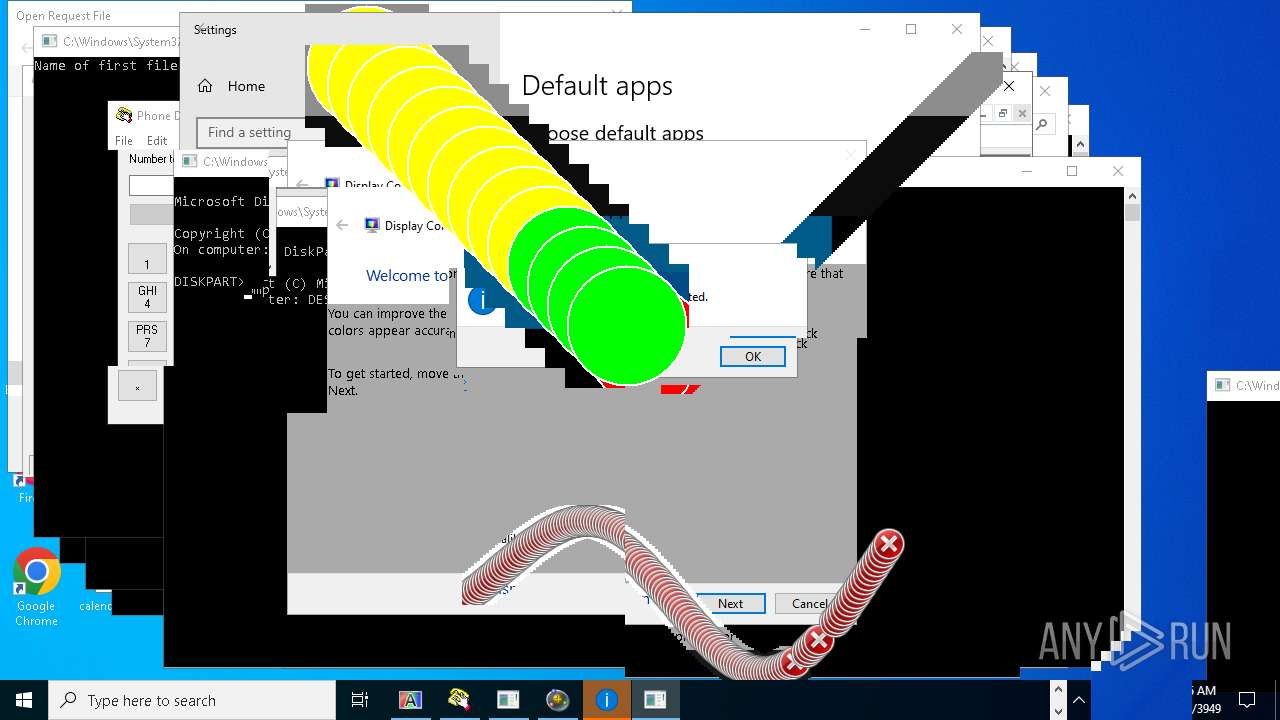Switch to Phone Dialer in taskbar

point(459,700)
